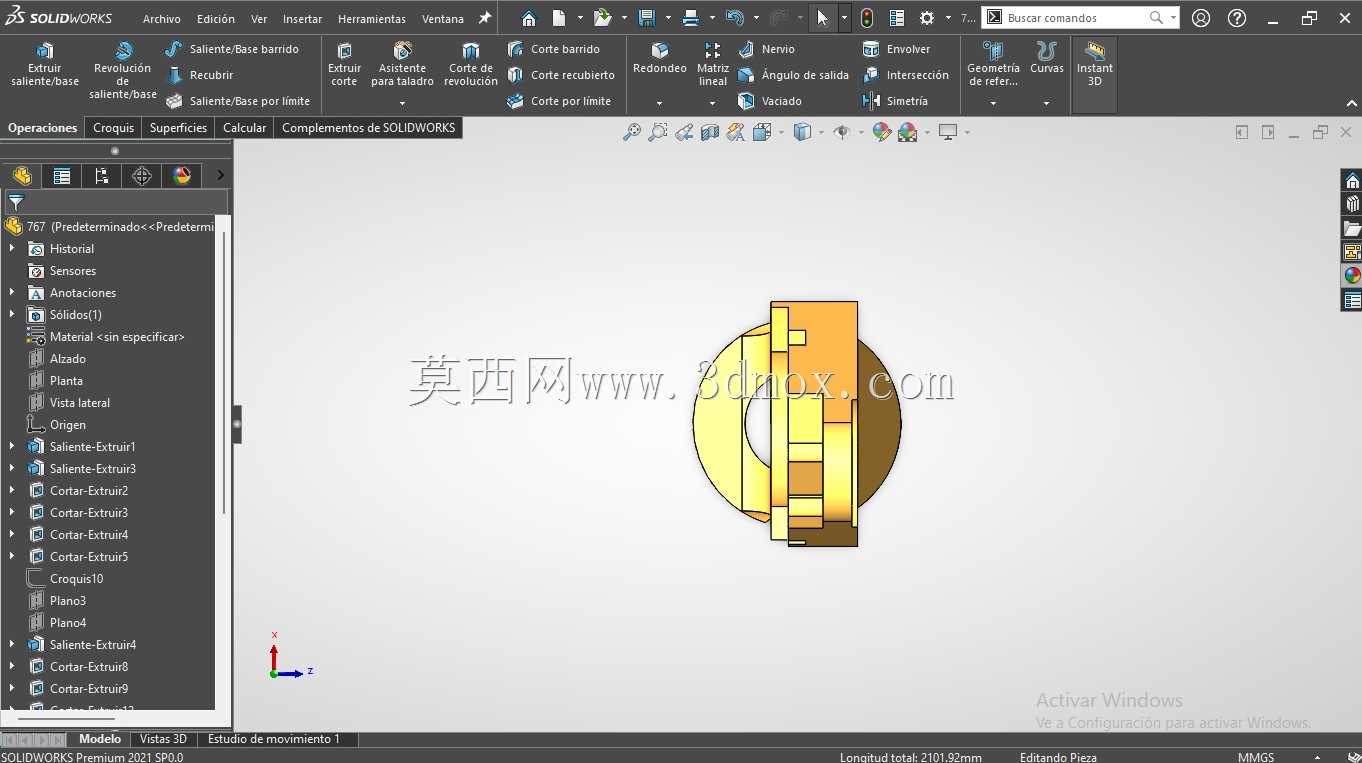1362x763 pixels.
Task: Open the DisplayManager color ball tab
Action: (x=182, y=176)
